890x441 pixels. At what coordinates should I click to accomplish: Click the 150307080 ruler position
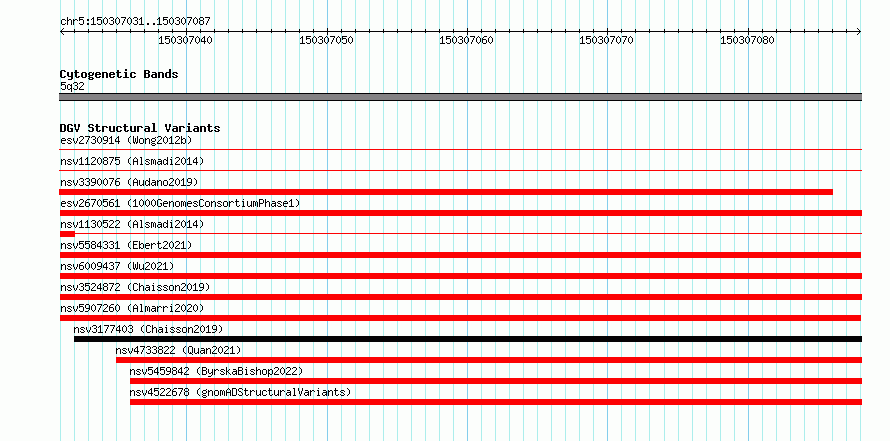coord(747,40)
